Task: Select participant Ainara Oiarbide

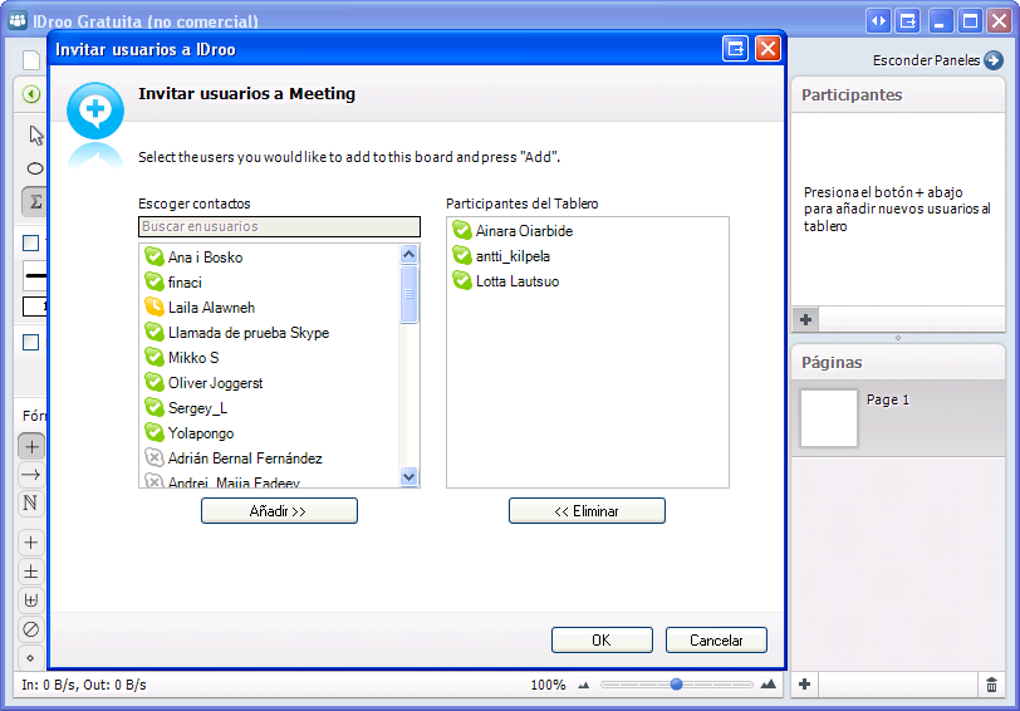Action: click(587, 231)
